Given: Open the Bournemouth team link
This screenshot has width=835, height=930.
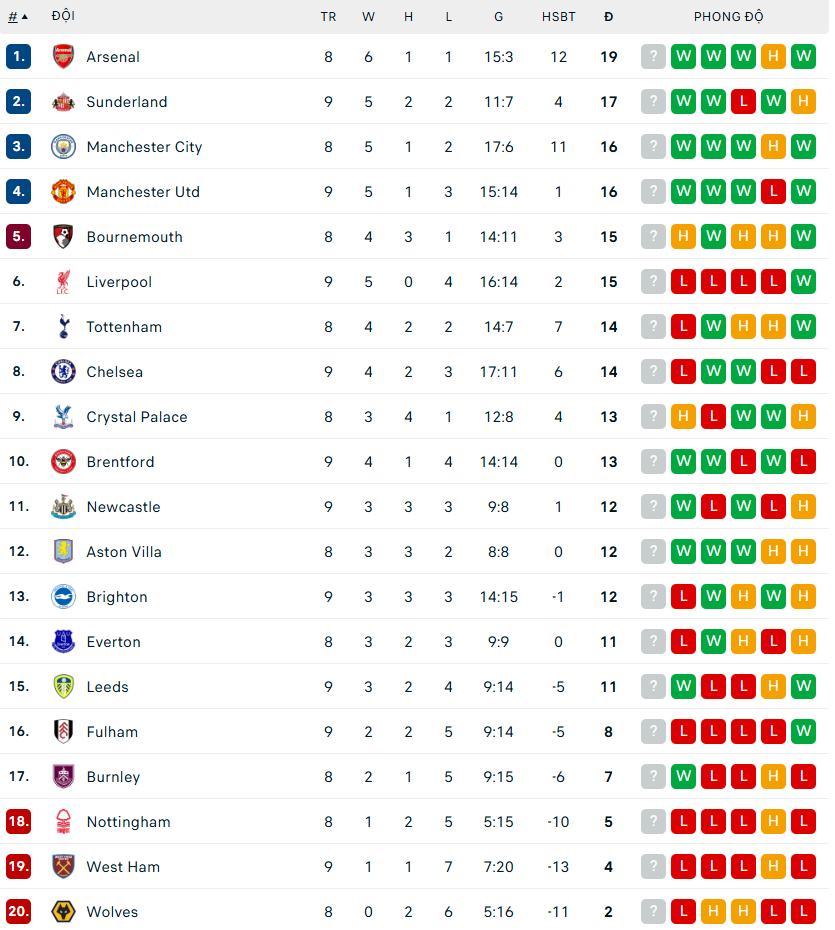Looking at the screenshot, I should point(134,237).
